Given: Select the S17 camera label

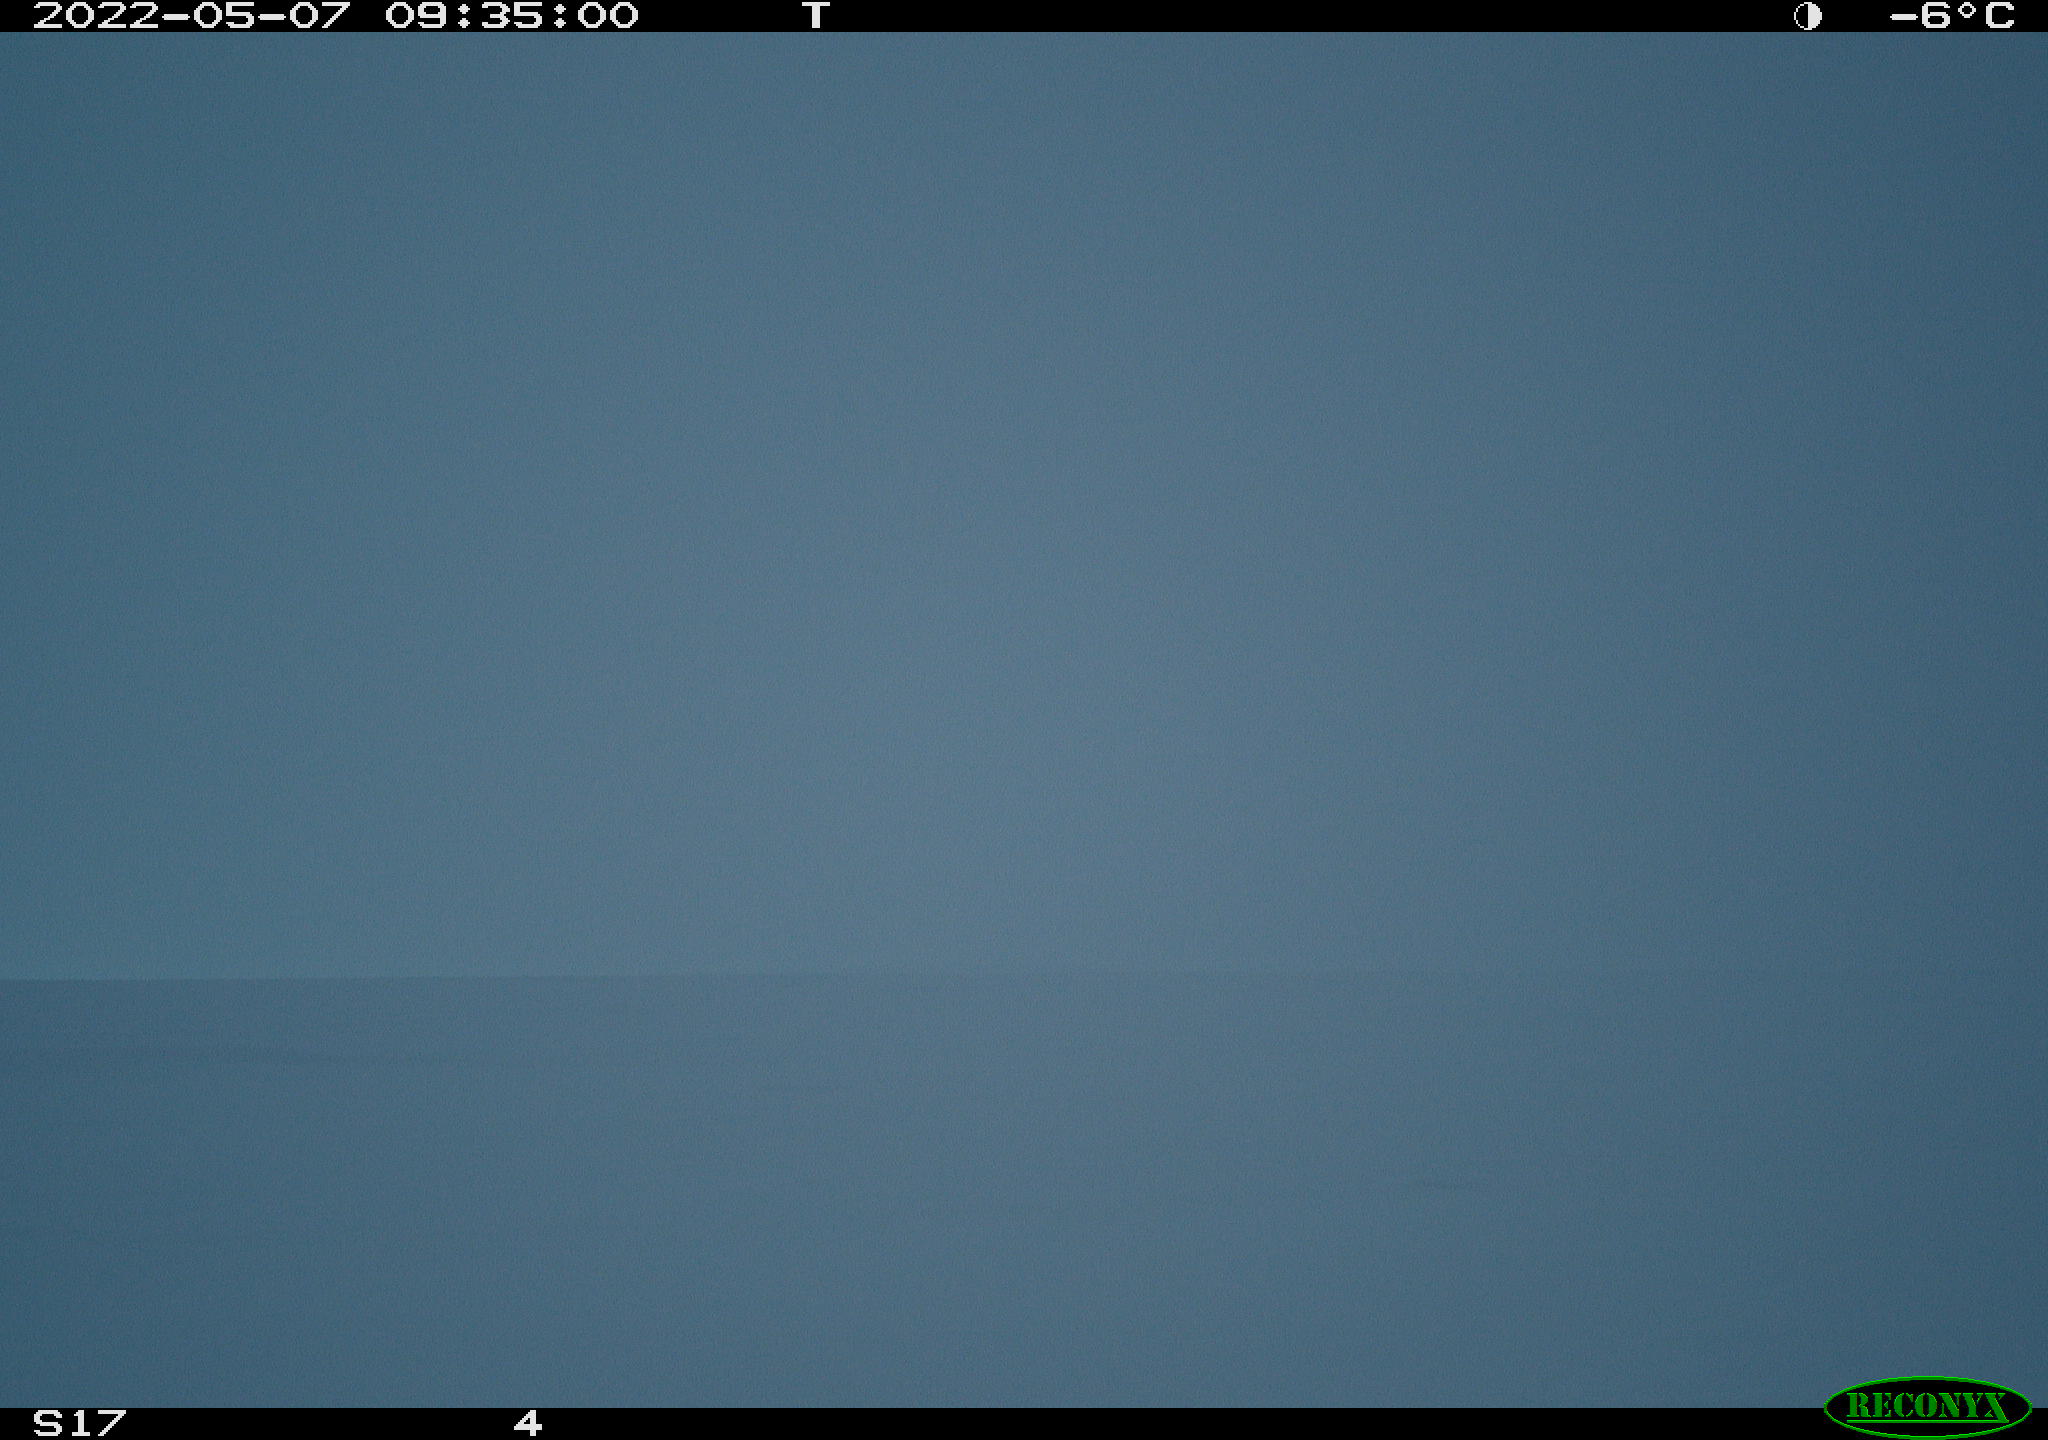Looking at the screenshot, I should pos(80,1423).
